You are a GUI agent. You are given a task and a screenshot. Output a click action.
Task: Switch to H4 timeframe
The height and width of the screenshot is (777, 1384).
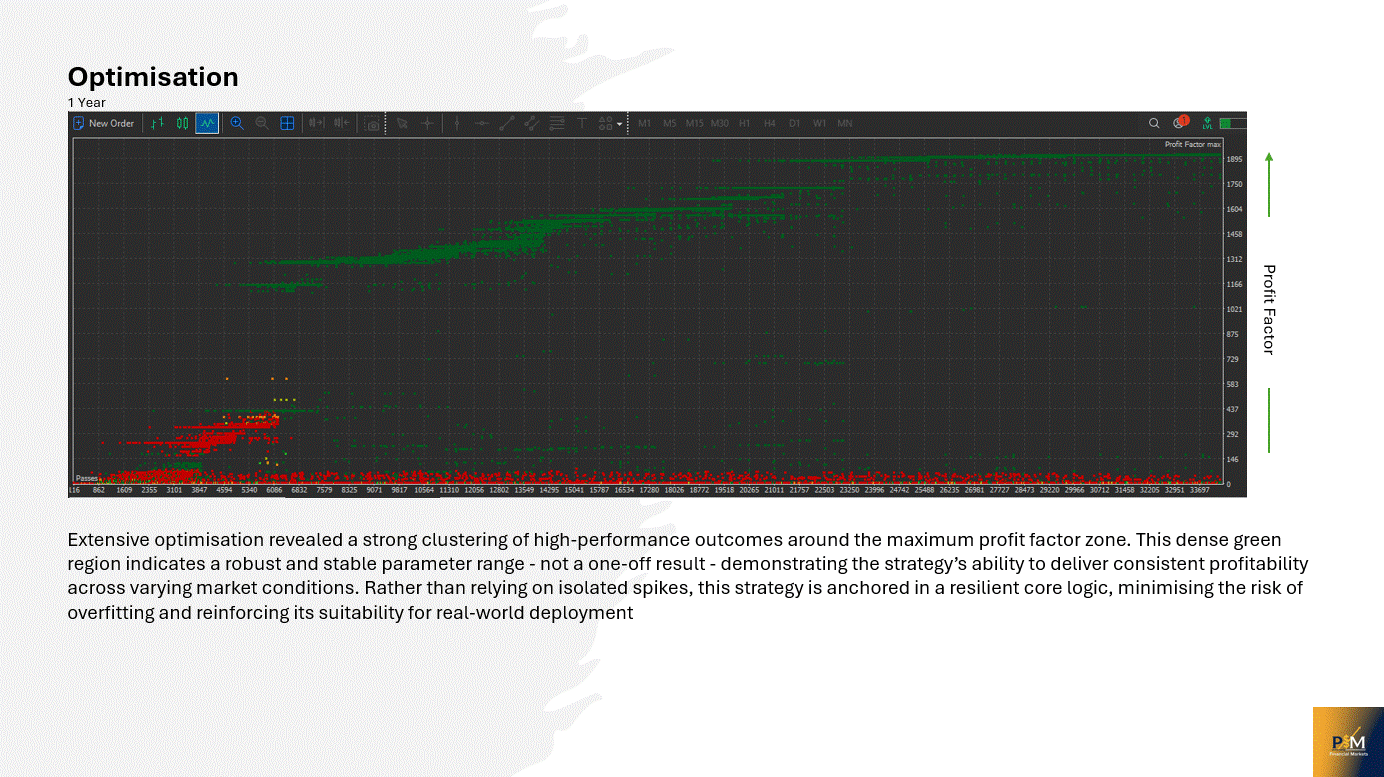point(770,123)
